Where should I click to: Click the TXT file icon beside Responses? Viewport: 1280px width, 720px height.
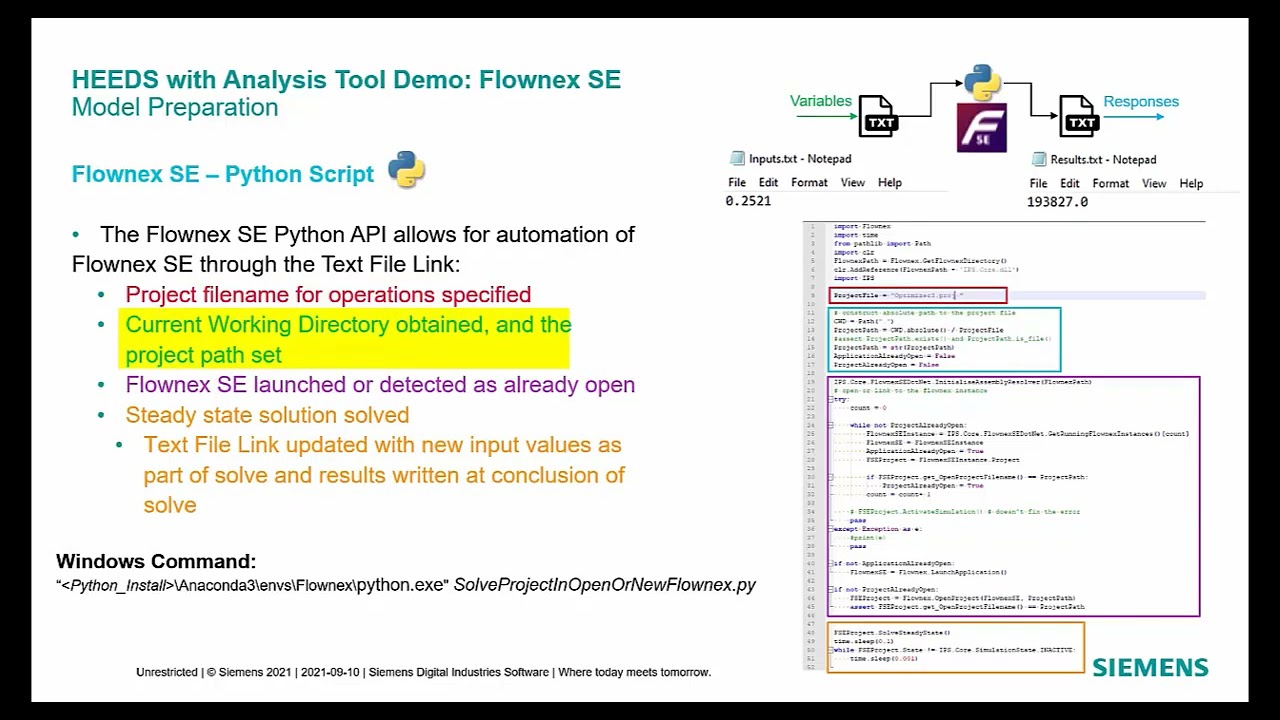point(1078,116)
